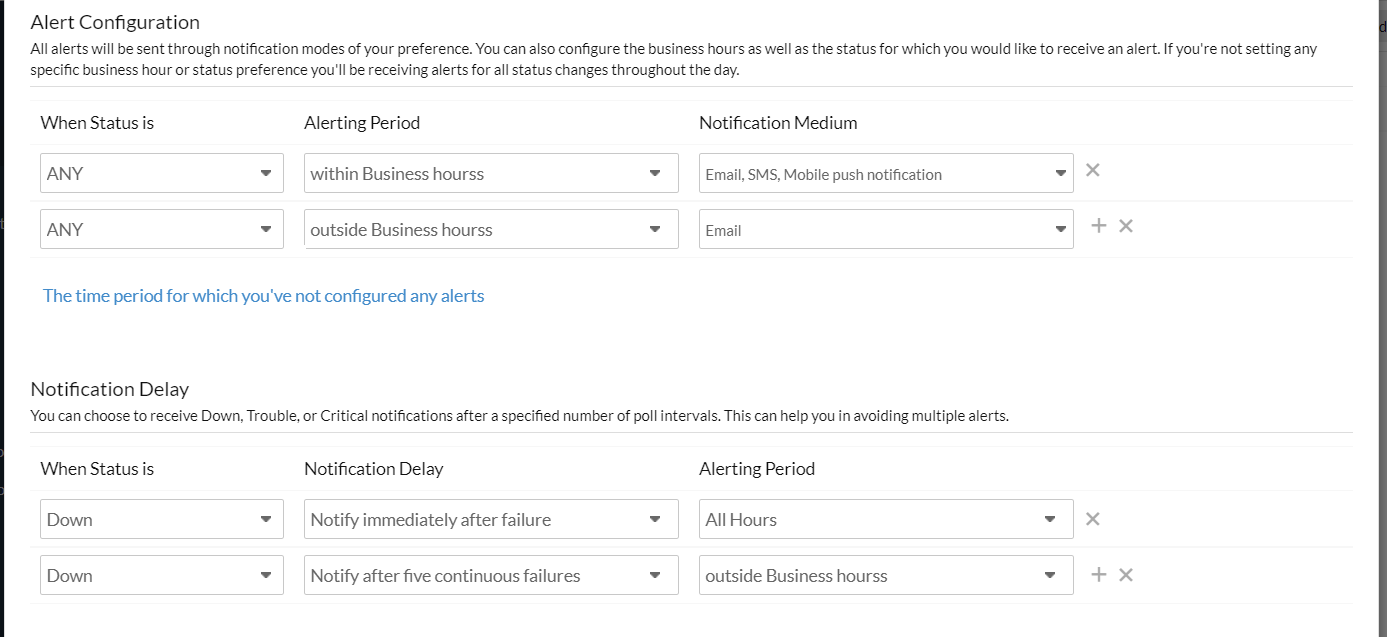Open second 'Down' status dropdown in Notification Delay
1387x637 pixels.
[x=161, y=575]
